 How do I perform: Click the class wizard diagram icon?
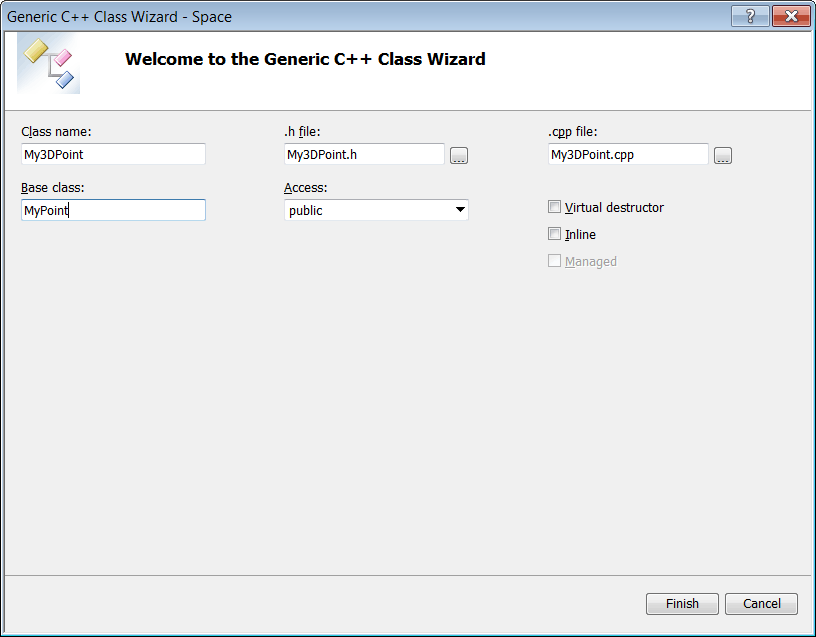(48, 63)
